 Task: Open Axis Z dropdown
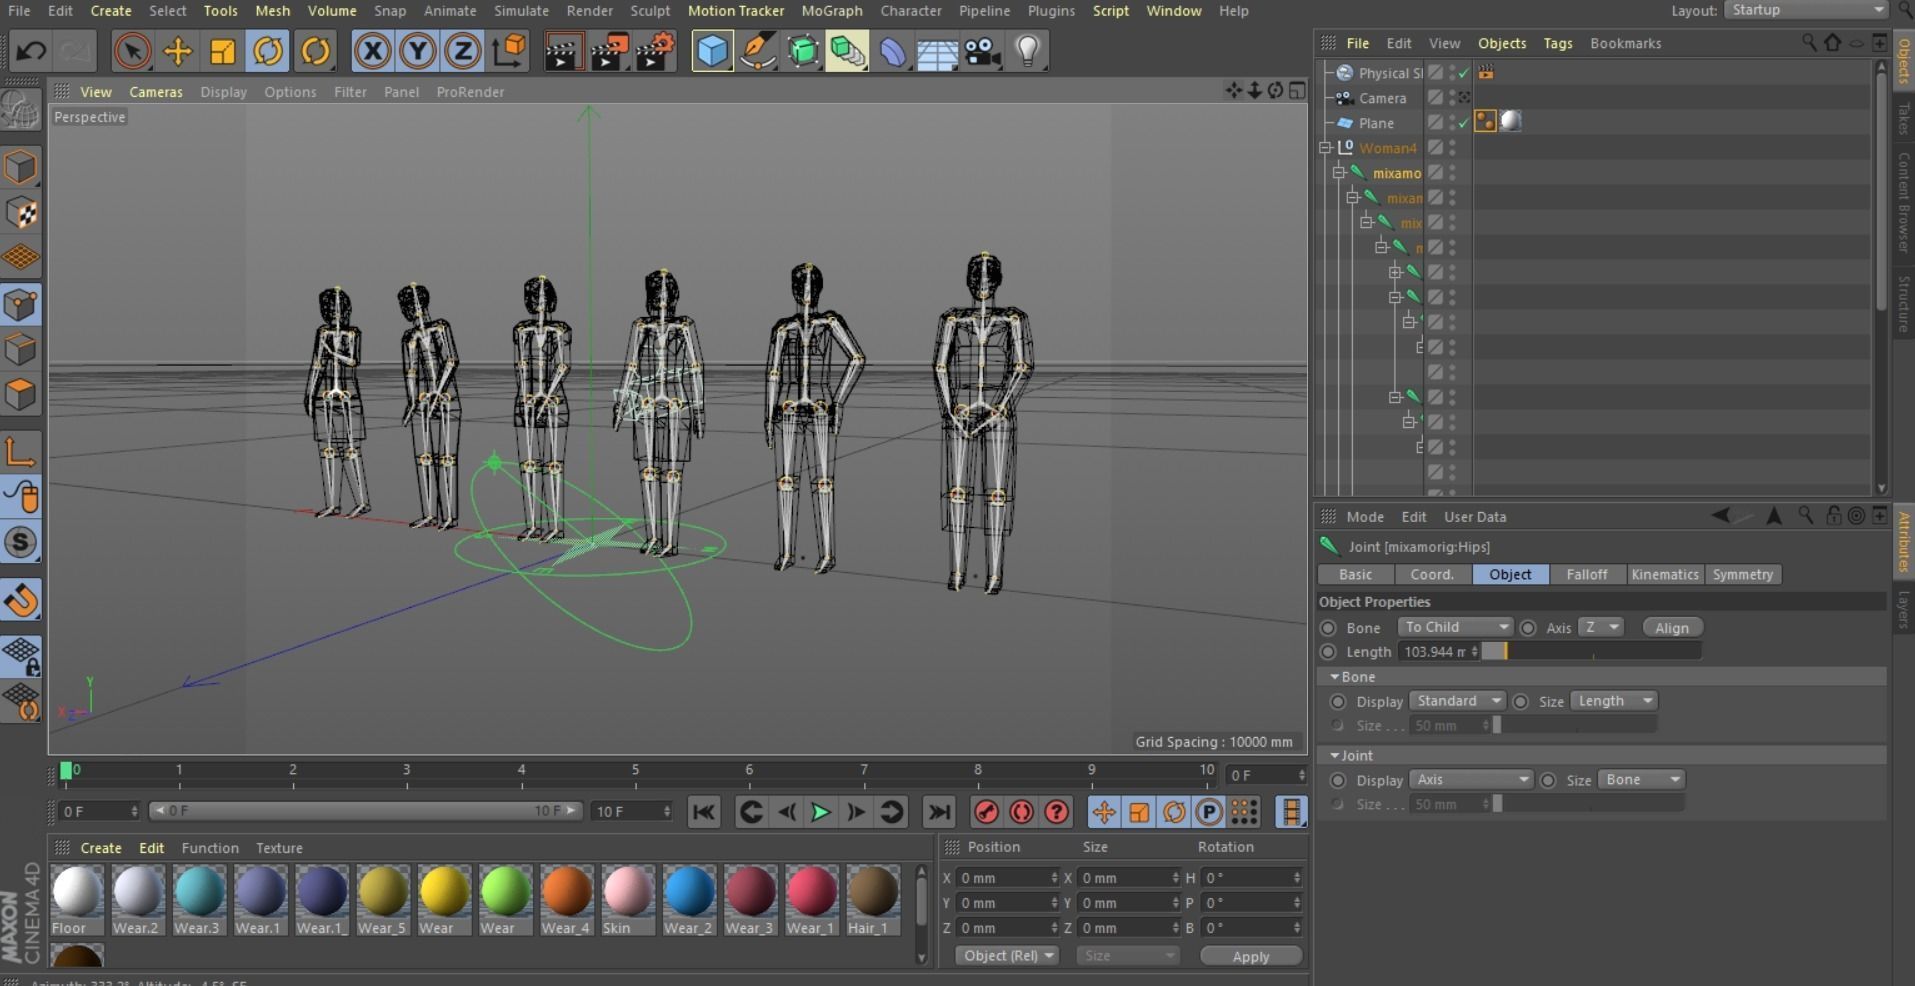click(1600, 627)
